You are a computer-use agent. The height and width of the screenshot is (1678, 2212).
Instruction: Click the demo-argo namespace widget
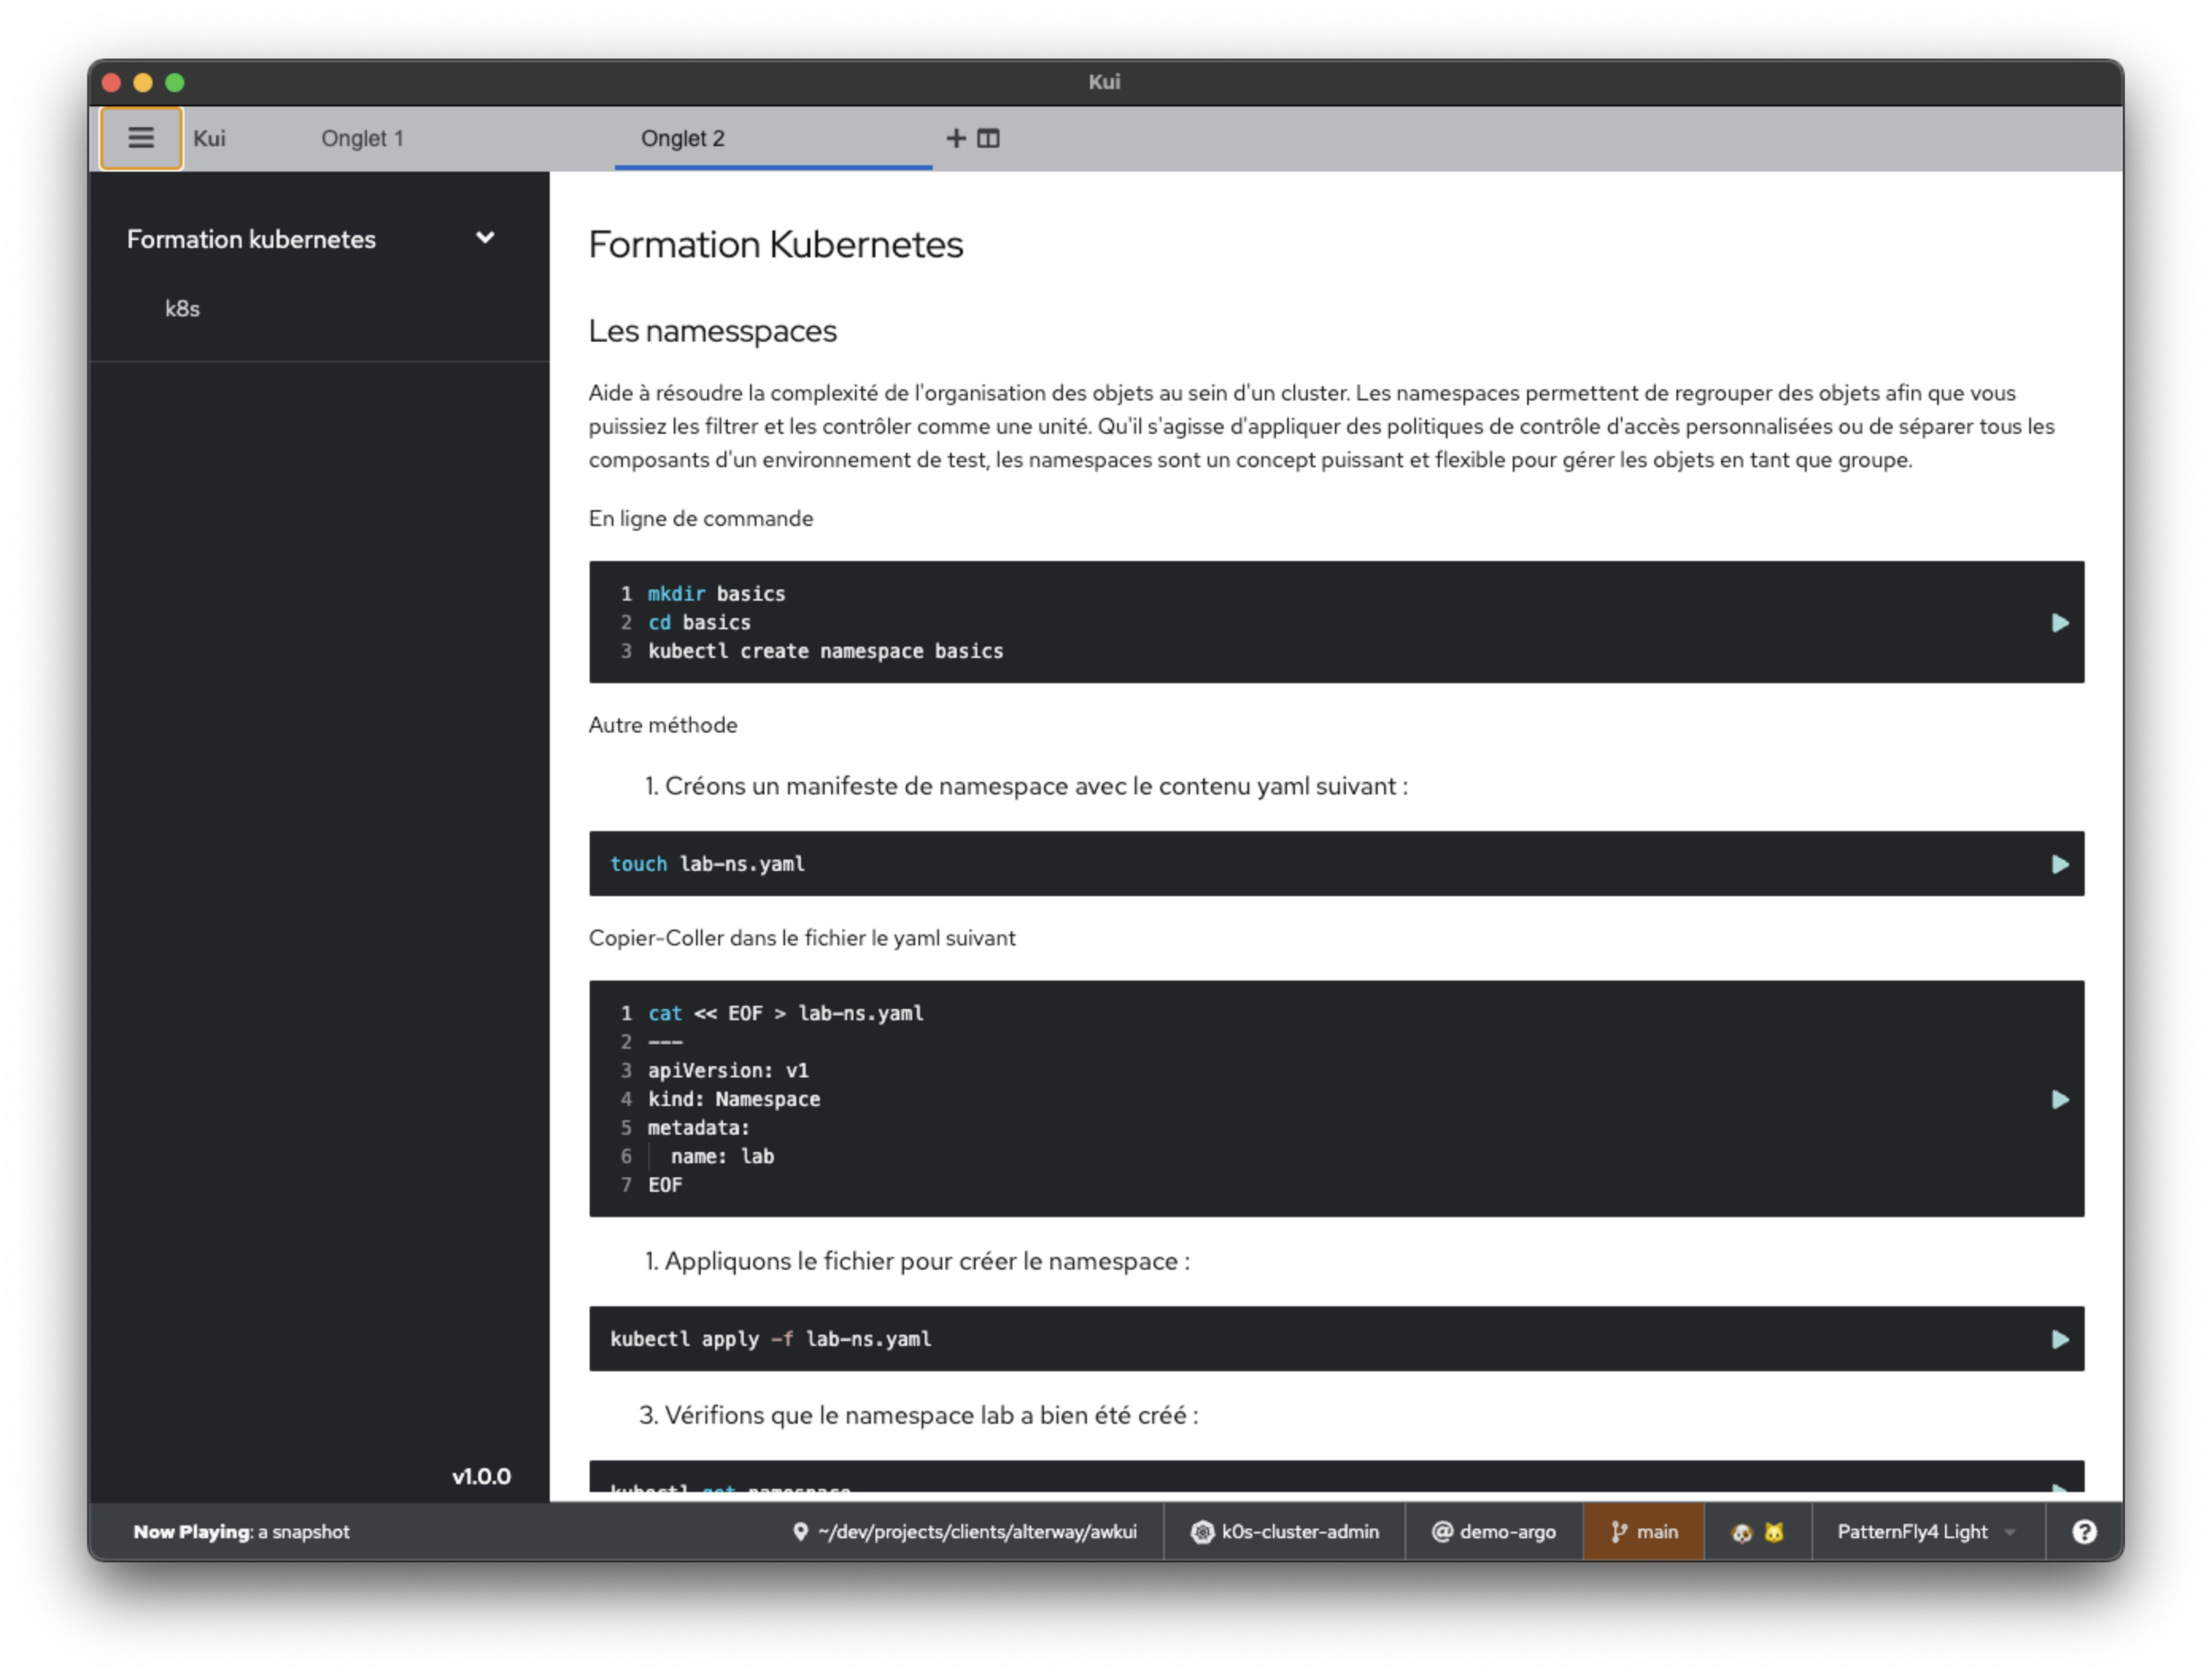click(x=1494, y=1532)
